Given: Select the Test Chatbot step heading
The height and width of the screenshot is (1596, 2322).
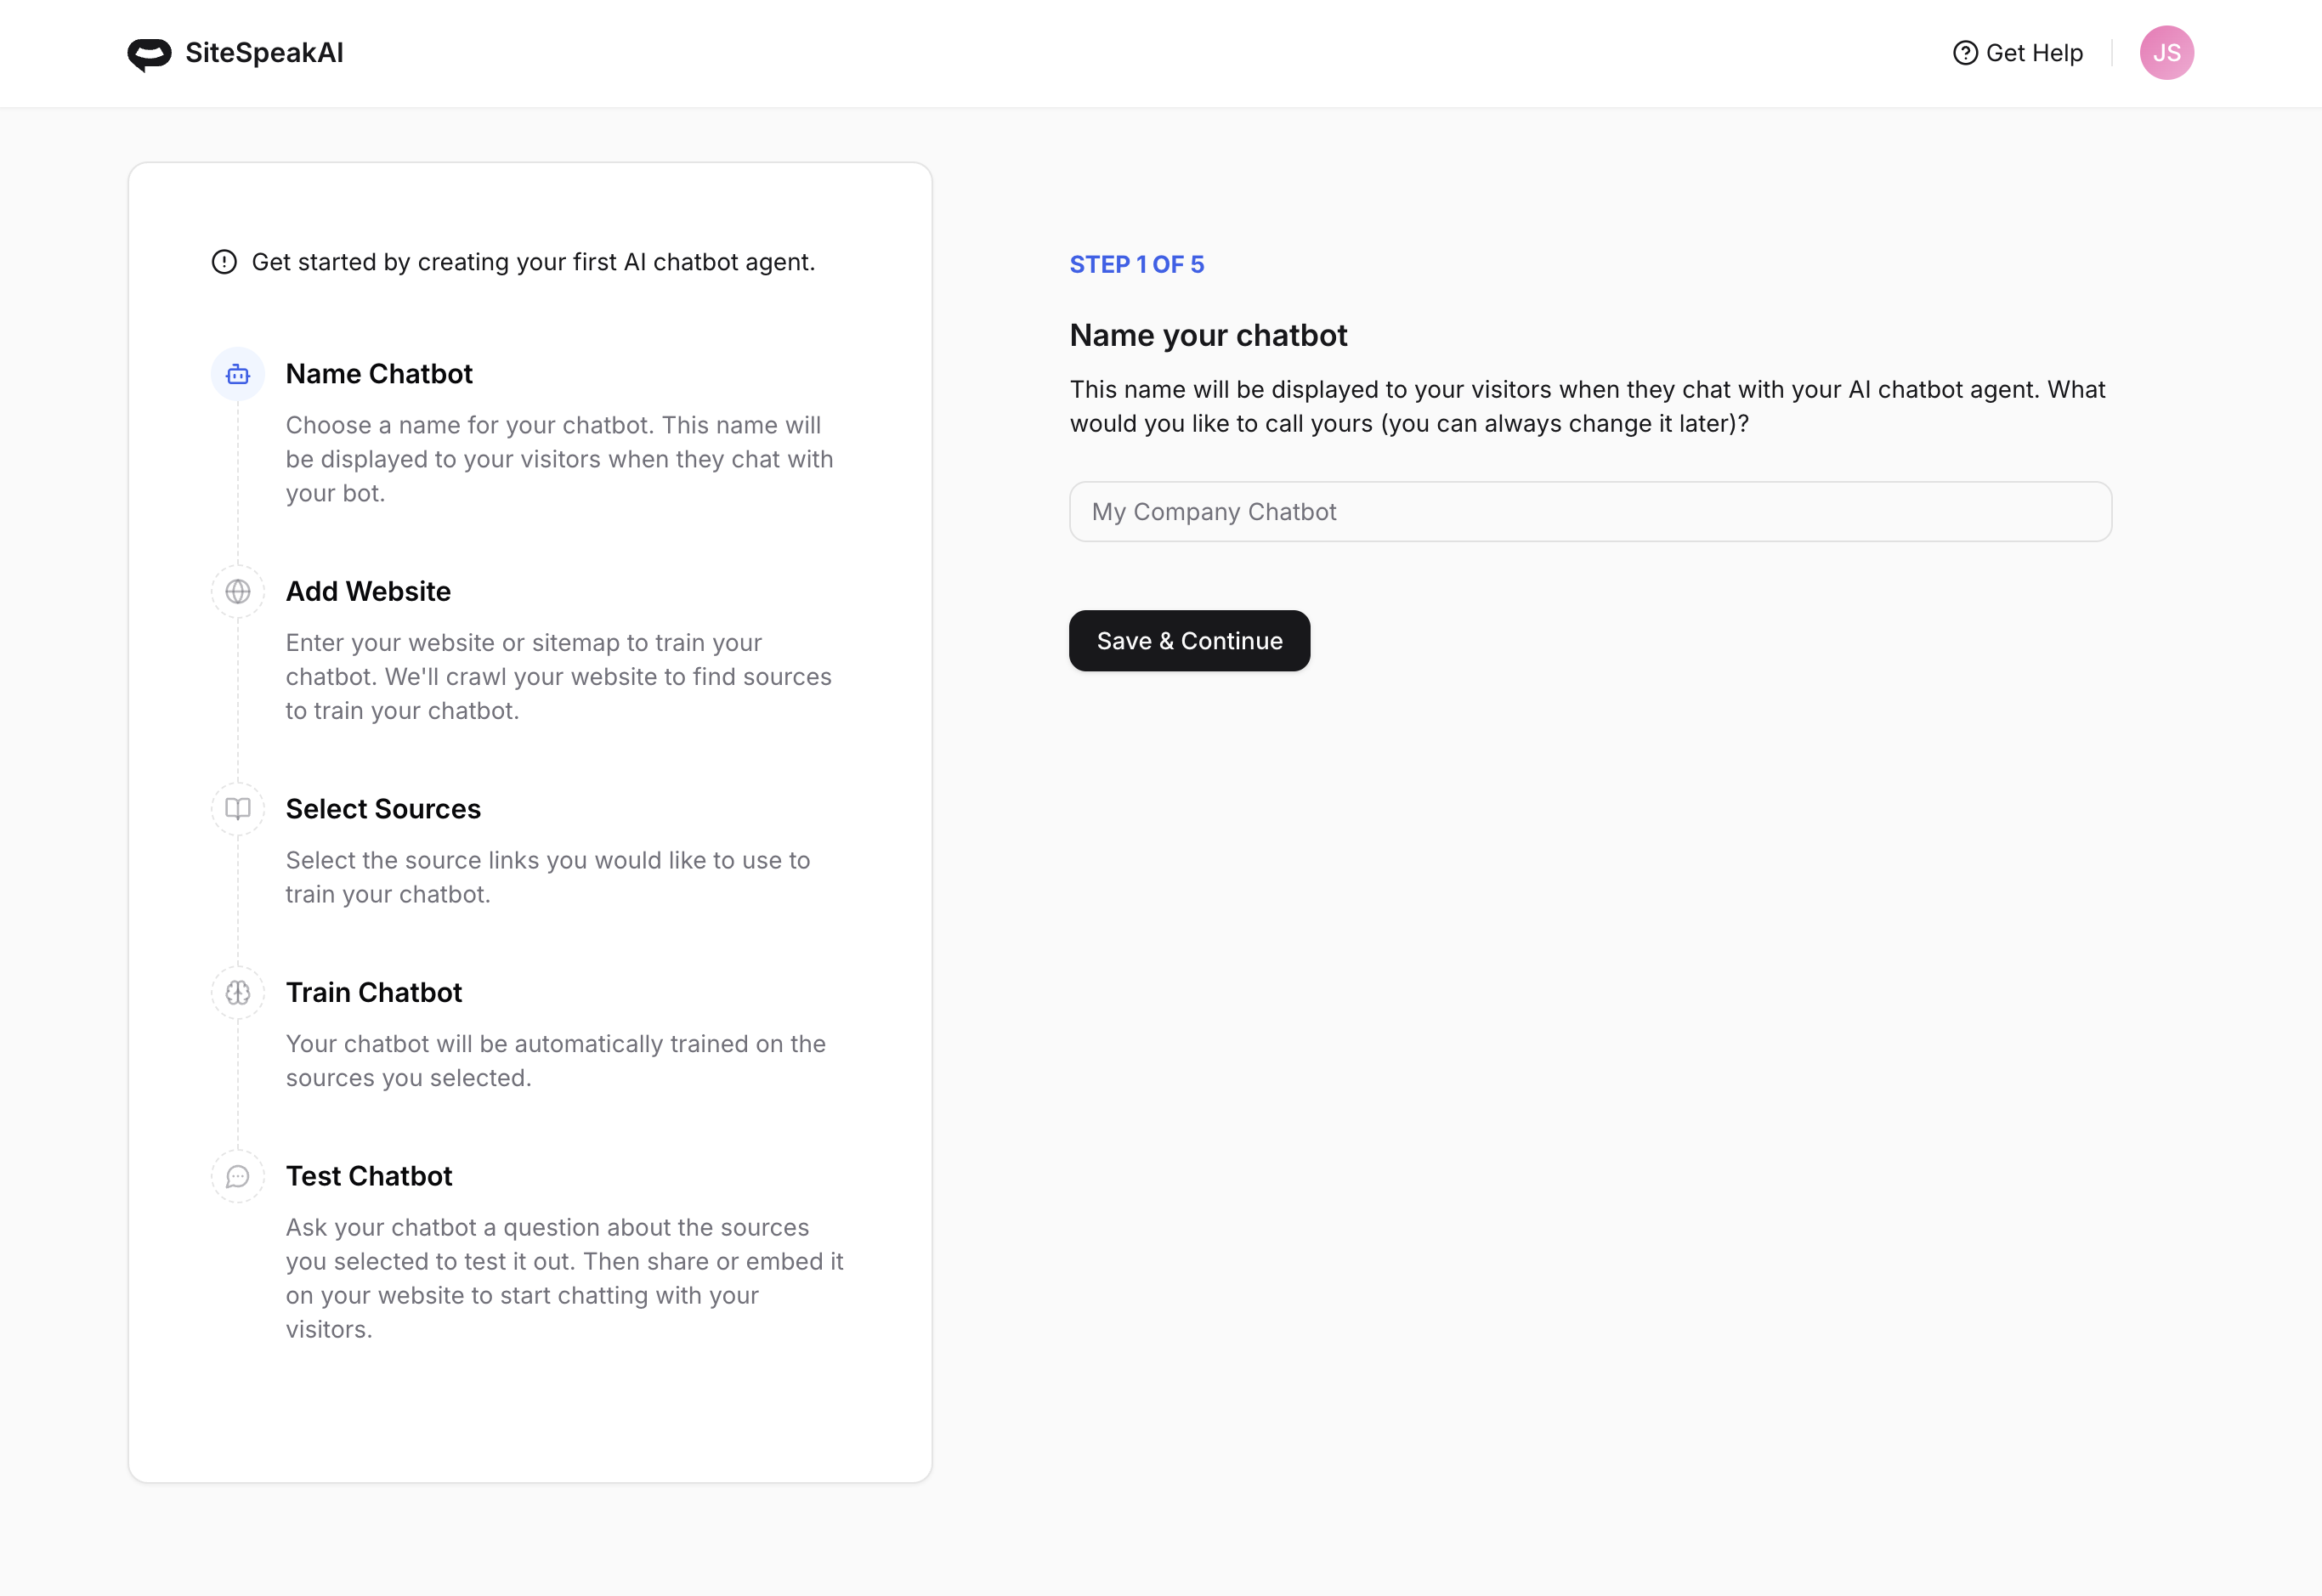Looking at the screenshot, I should click(x=369, y=1176).
